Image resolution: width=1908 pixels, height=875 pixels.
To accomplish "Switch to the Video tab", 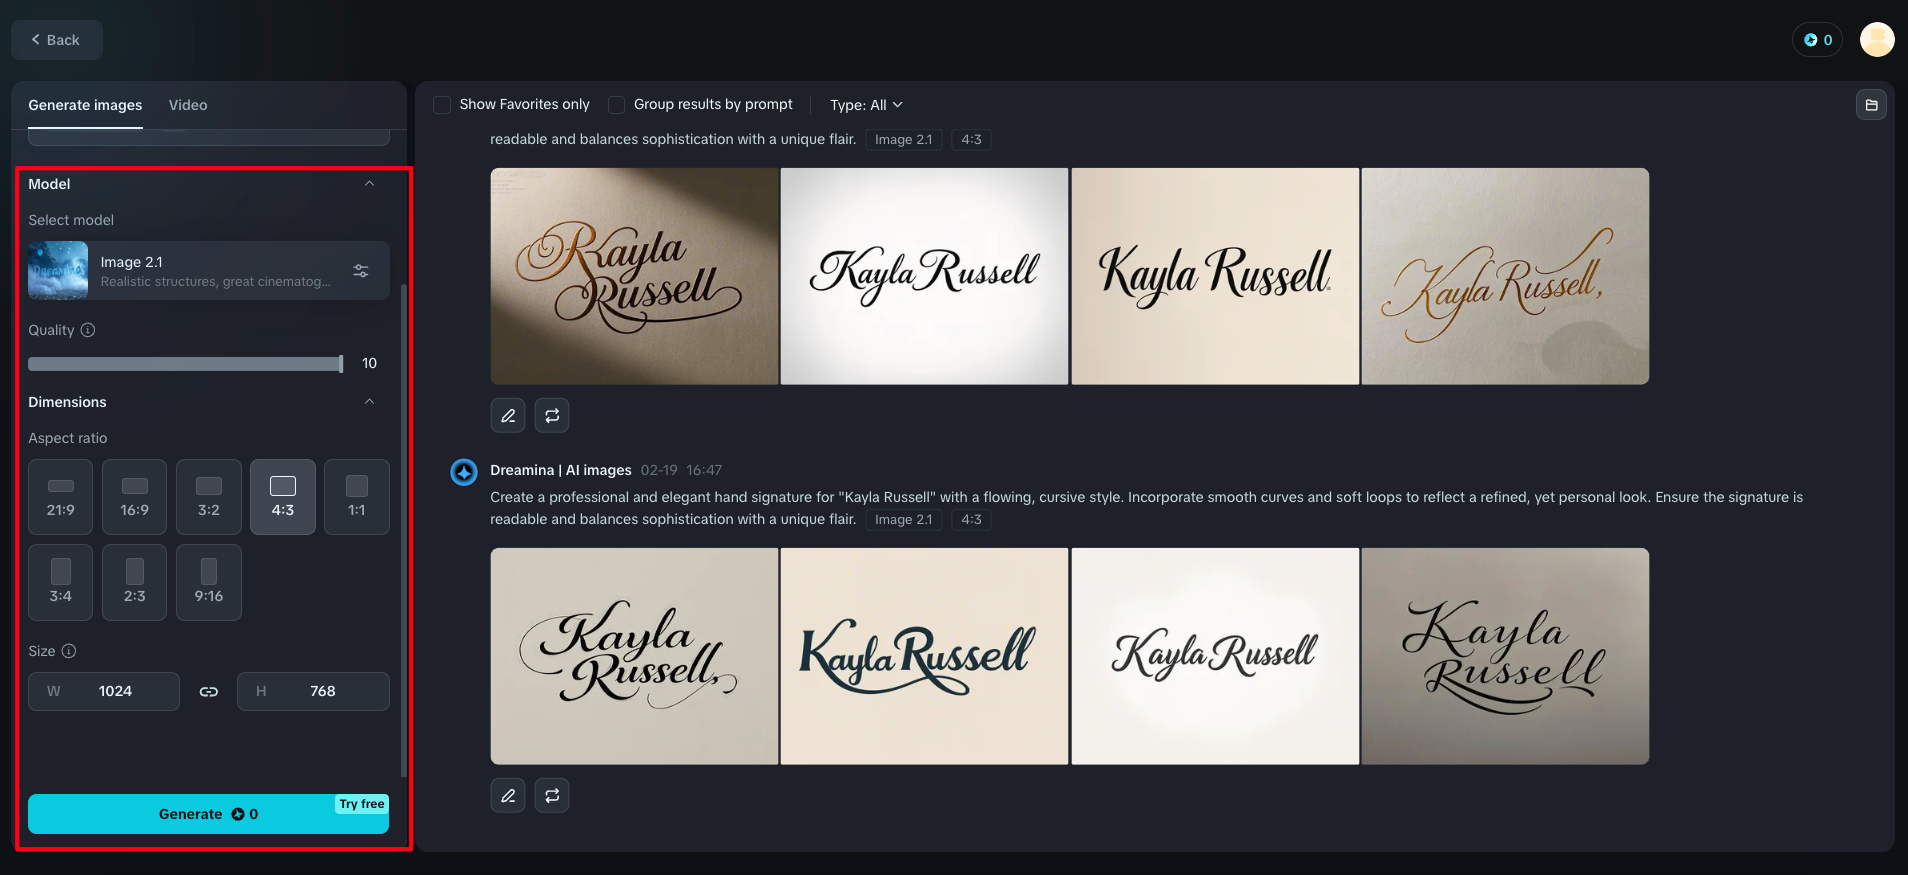I will pos(188,105).
